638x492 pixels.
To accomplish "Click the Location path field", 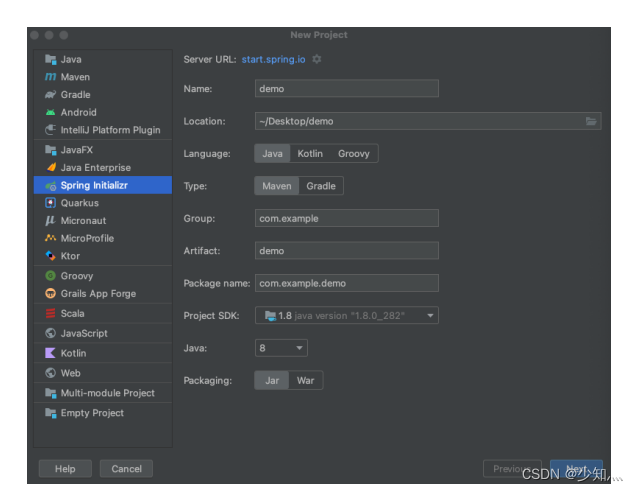I will (x=428, y=121).
